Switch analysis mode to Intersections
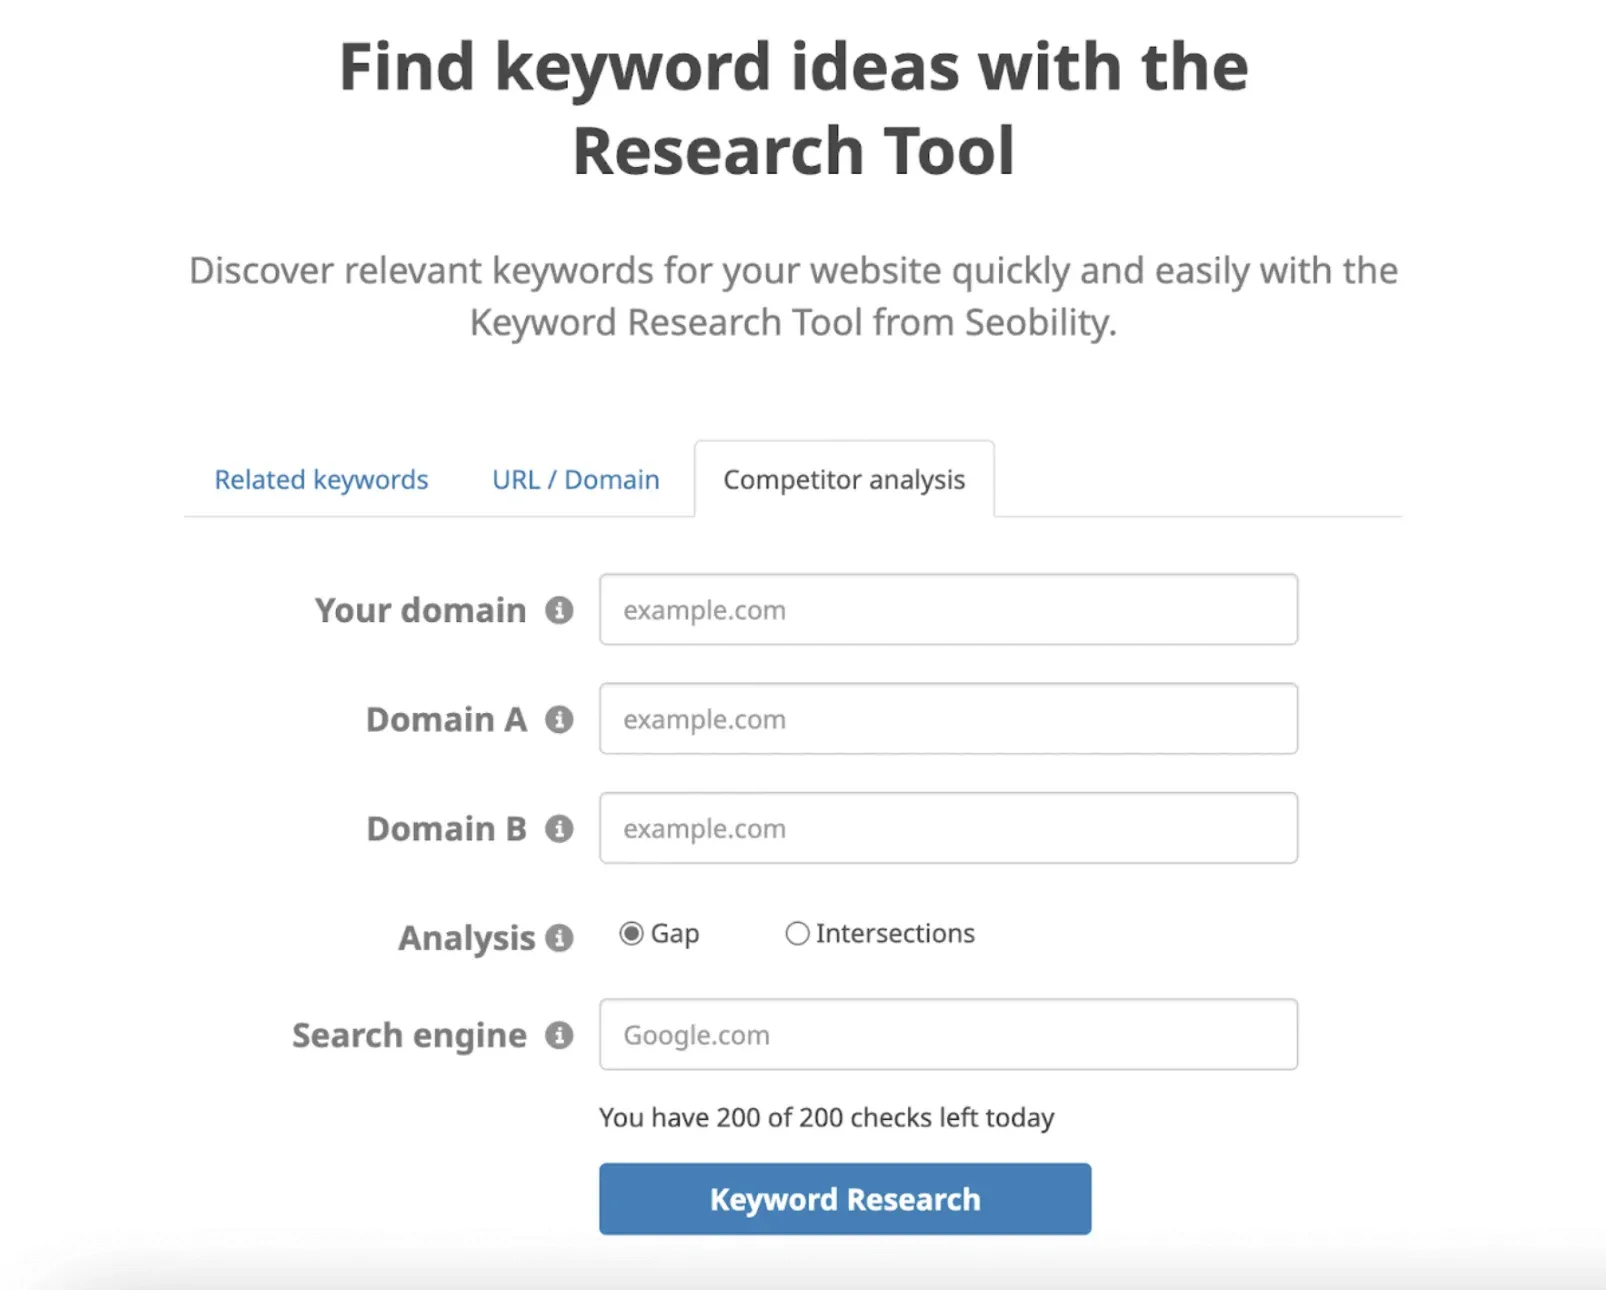Screen dimensions: 1606x1290 [797, 933]
